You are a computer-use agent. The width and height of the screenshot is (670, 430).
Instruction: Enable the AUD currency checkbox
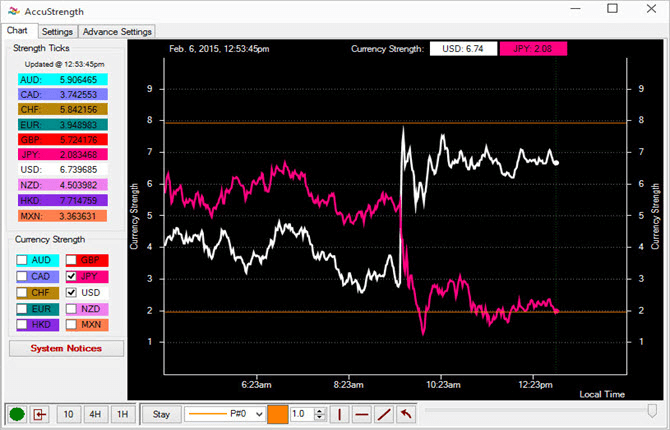22,260
